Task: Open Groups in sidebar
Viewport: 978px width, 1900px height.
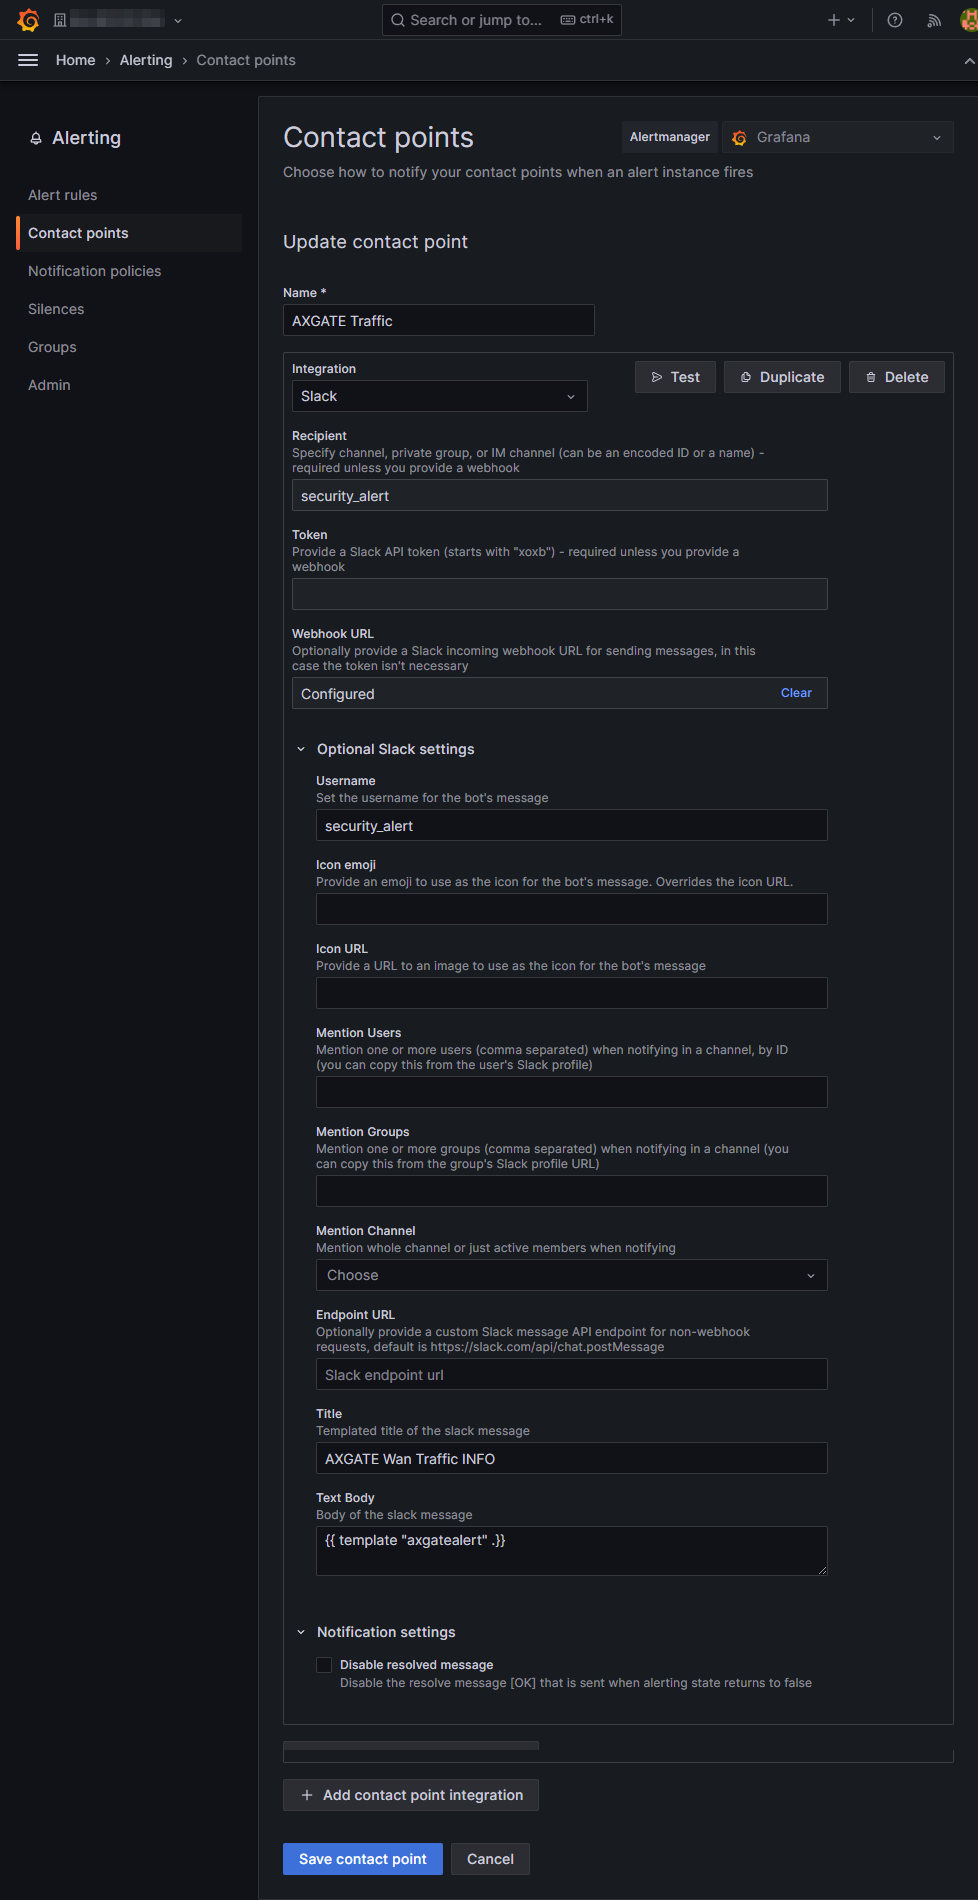Action: coord(52,347)
